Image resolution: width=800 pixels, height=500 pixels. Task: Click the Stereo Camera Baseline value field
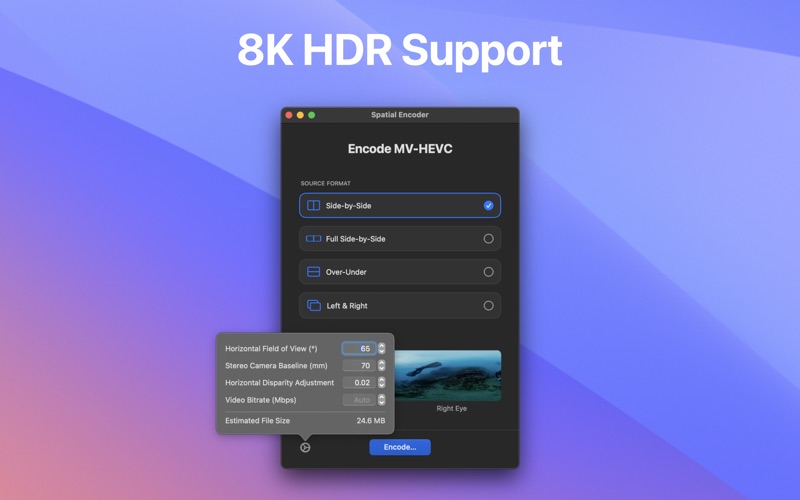(359, 365)
